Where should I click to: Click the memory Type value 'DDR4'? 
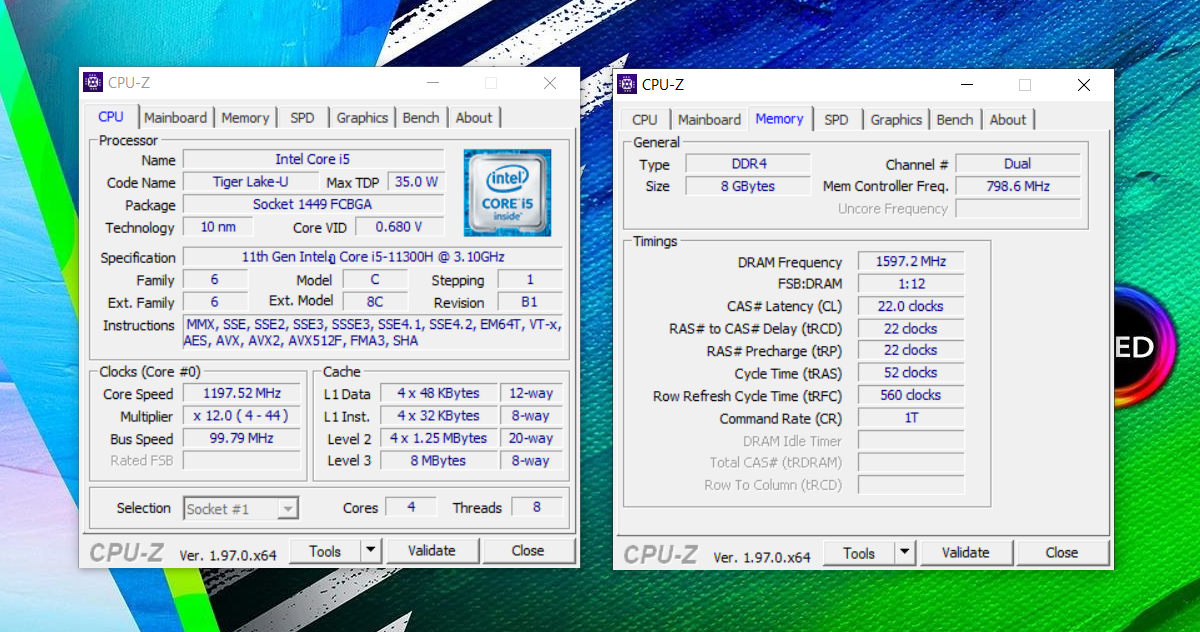pyautogui.click(x=747, y=164)
